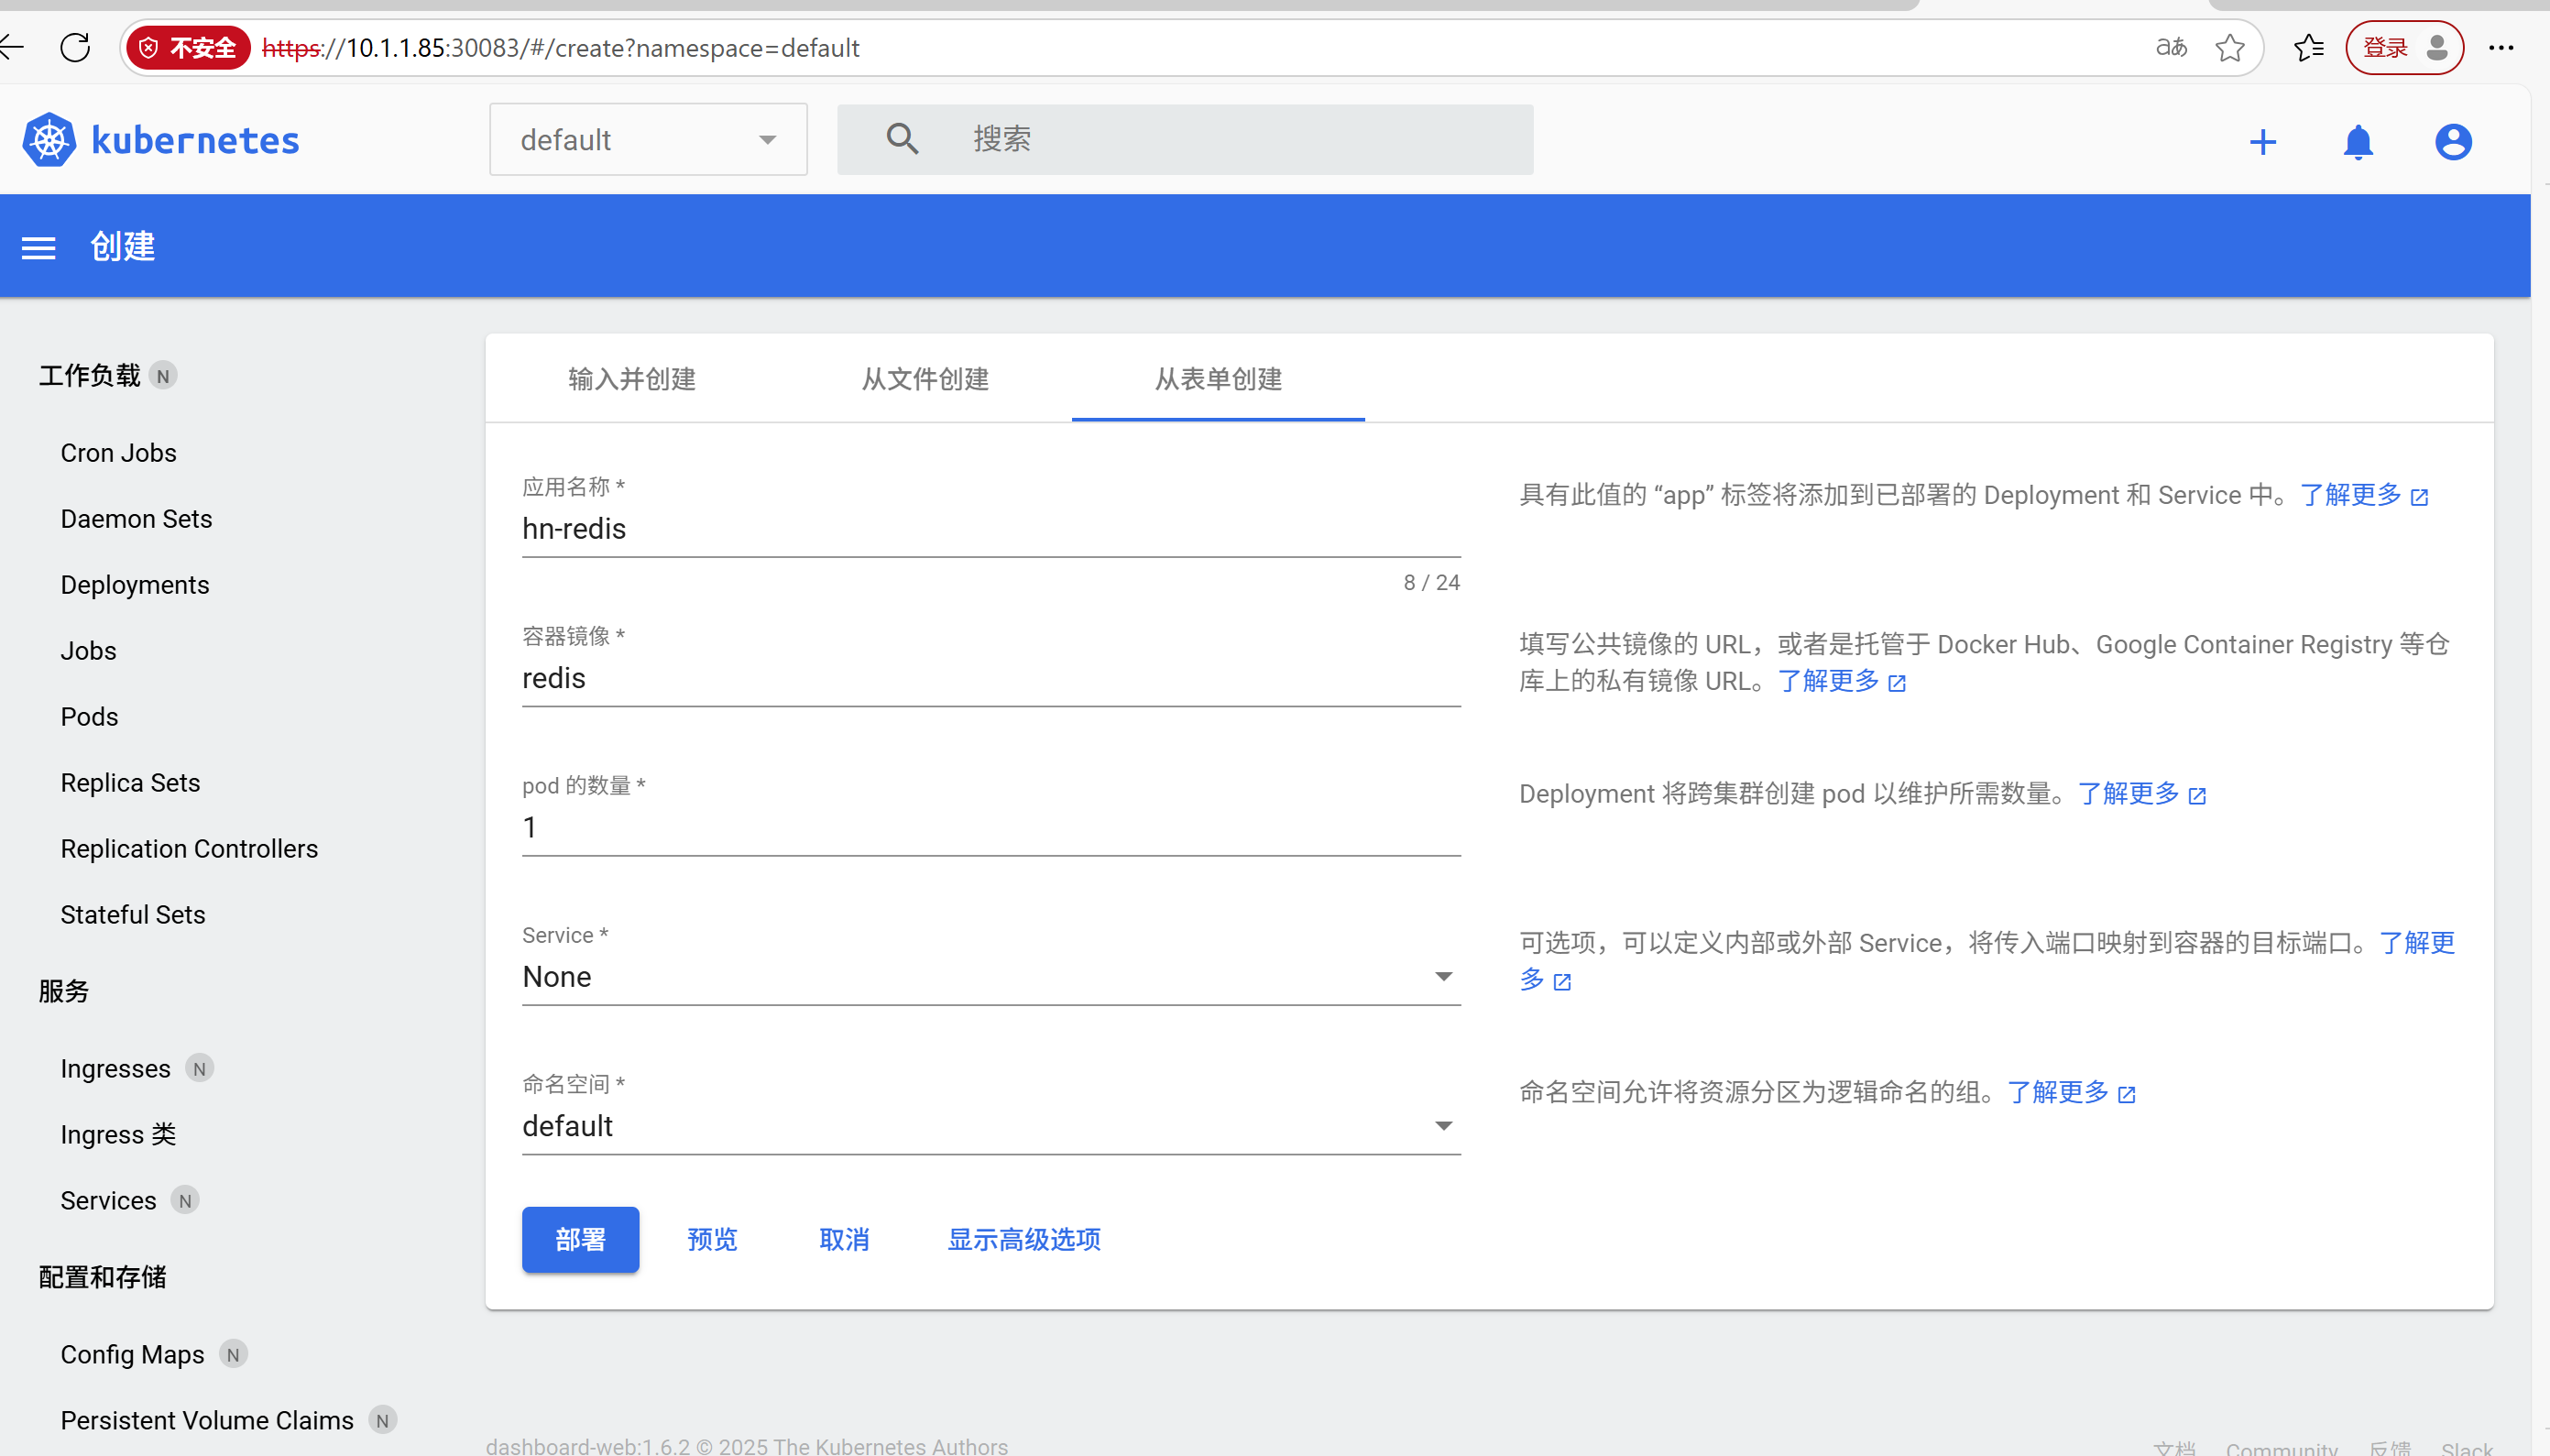Open the user account icon

click(2452, 142)
